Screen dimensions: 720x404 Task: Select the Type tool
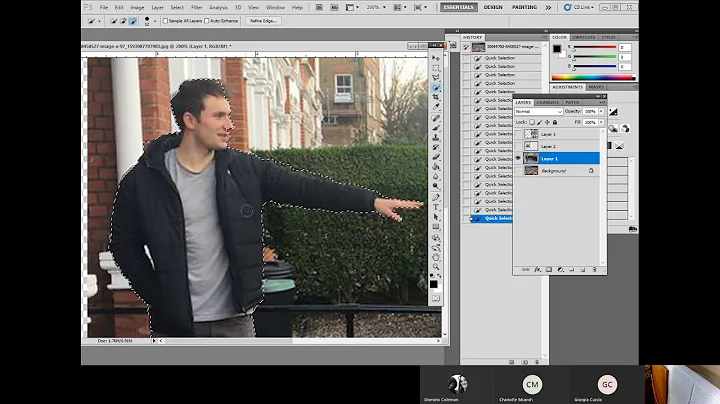(x=436, y=207)
